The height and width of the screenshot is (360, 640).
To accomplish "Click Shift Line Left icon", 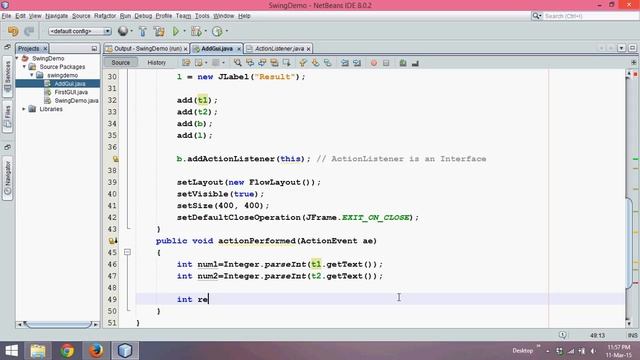I will pyautogui.click(x=345, y=63).
